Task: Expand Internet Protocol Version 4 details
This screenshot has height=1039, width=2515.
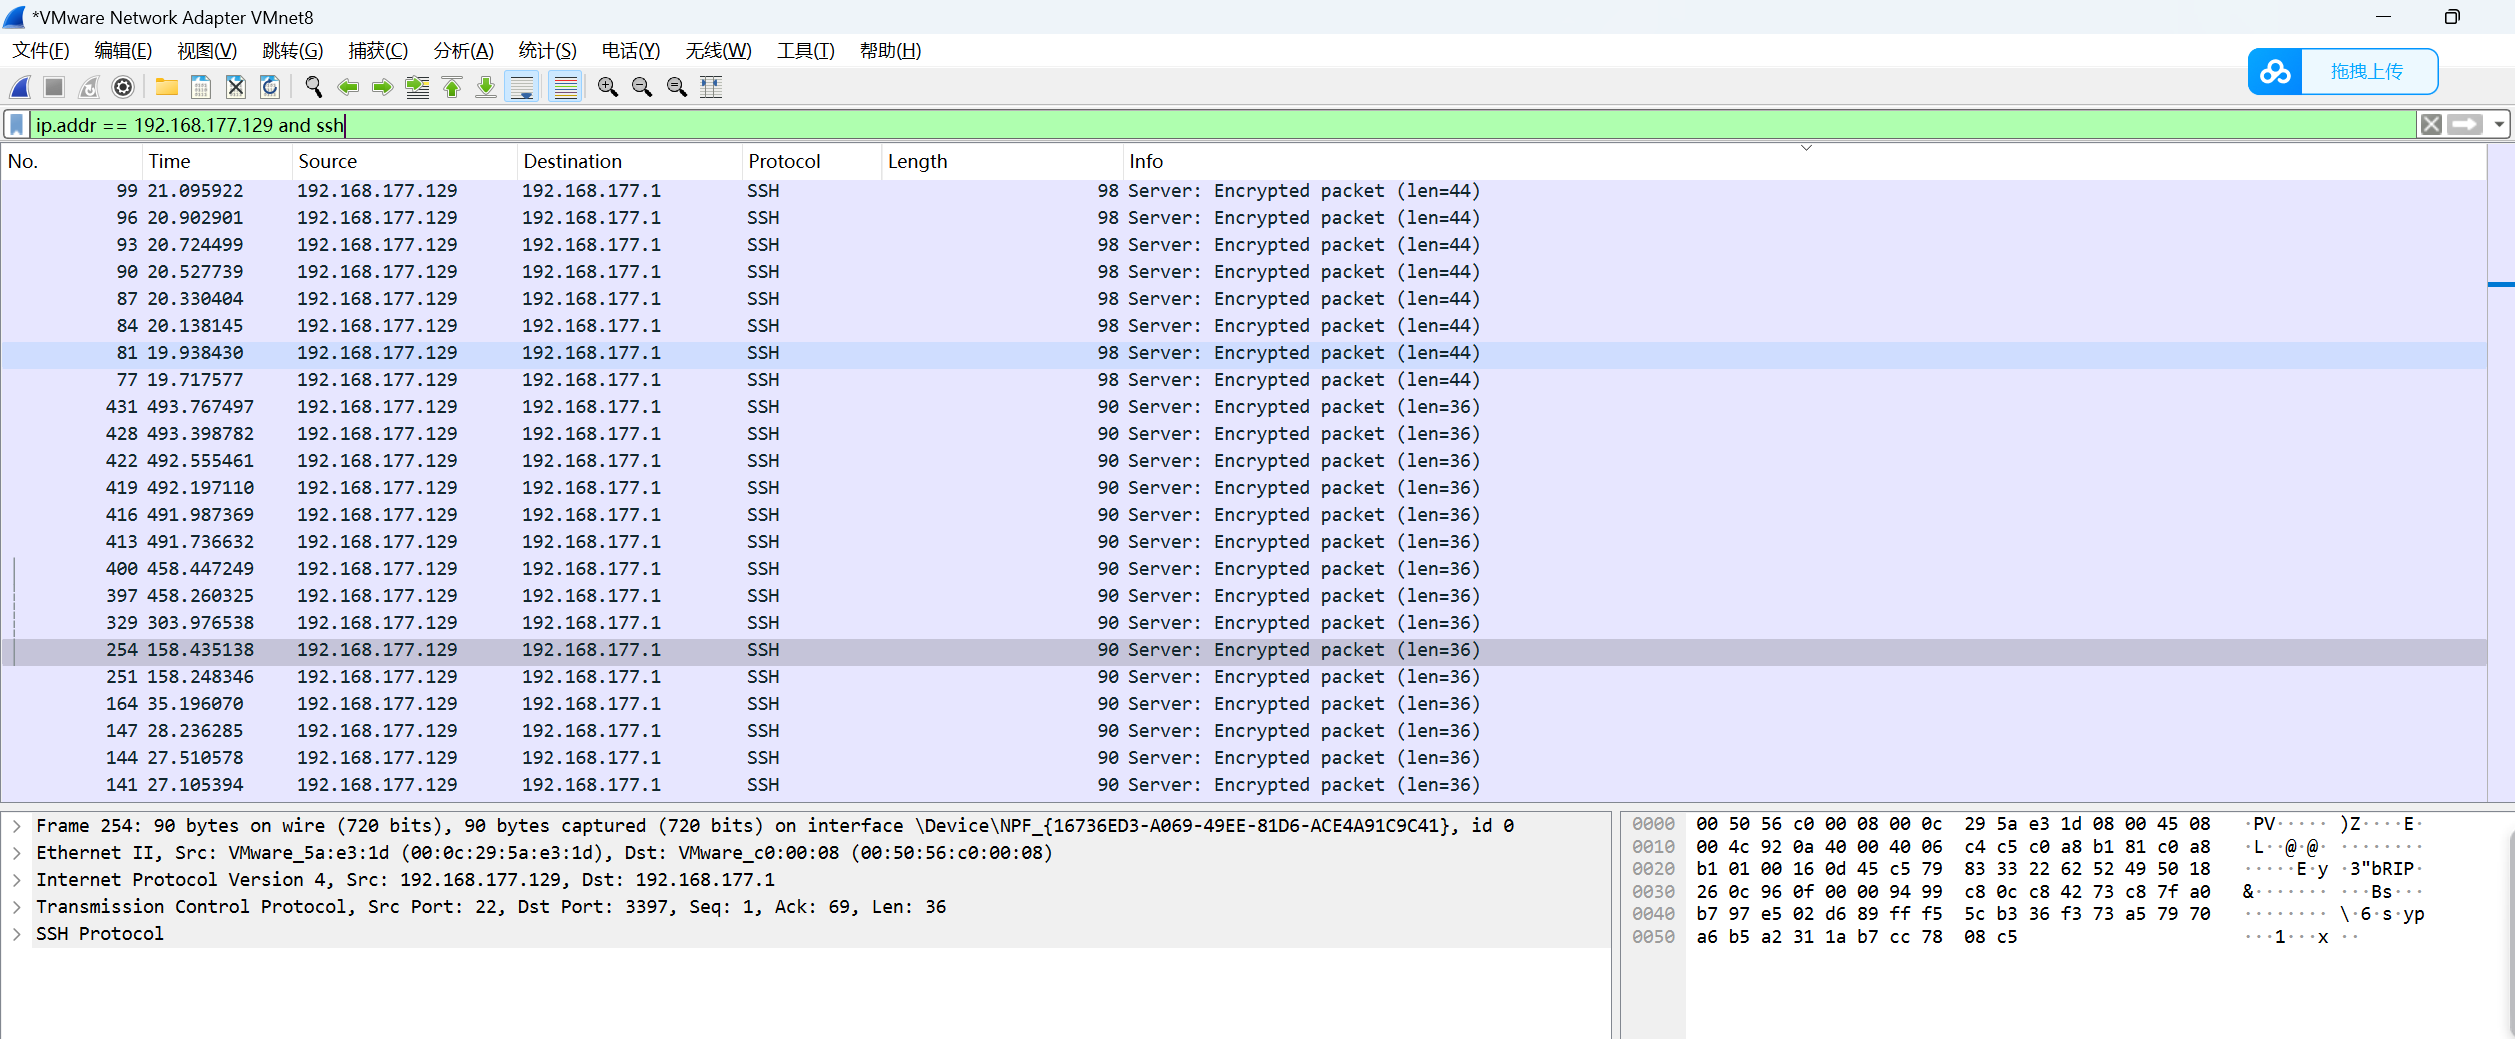Action: pos(17,880)
